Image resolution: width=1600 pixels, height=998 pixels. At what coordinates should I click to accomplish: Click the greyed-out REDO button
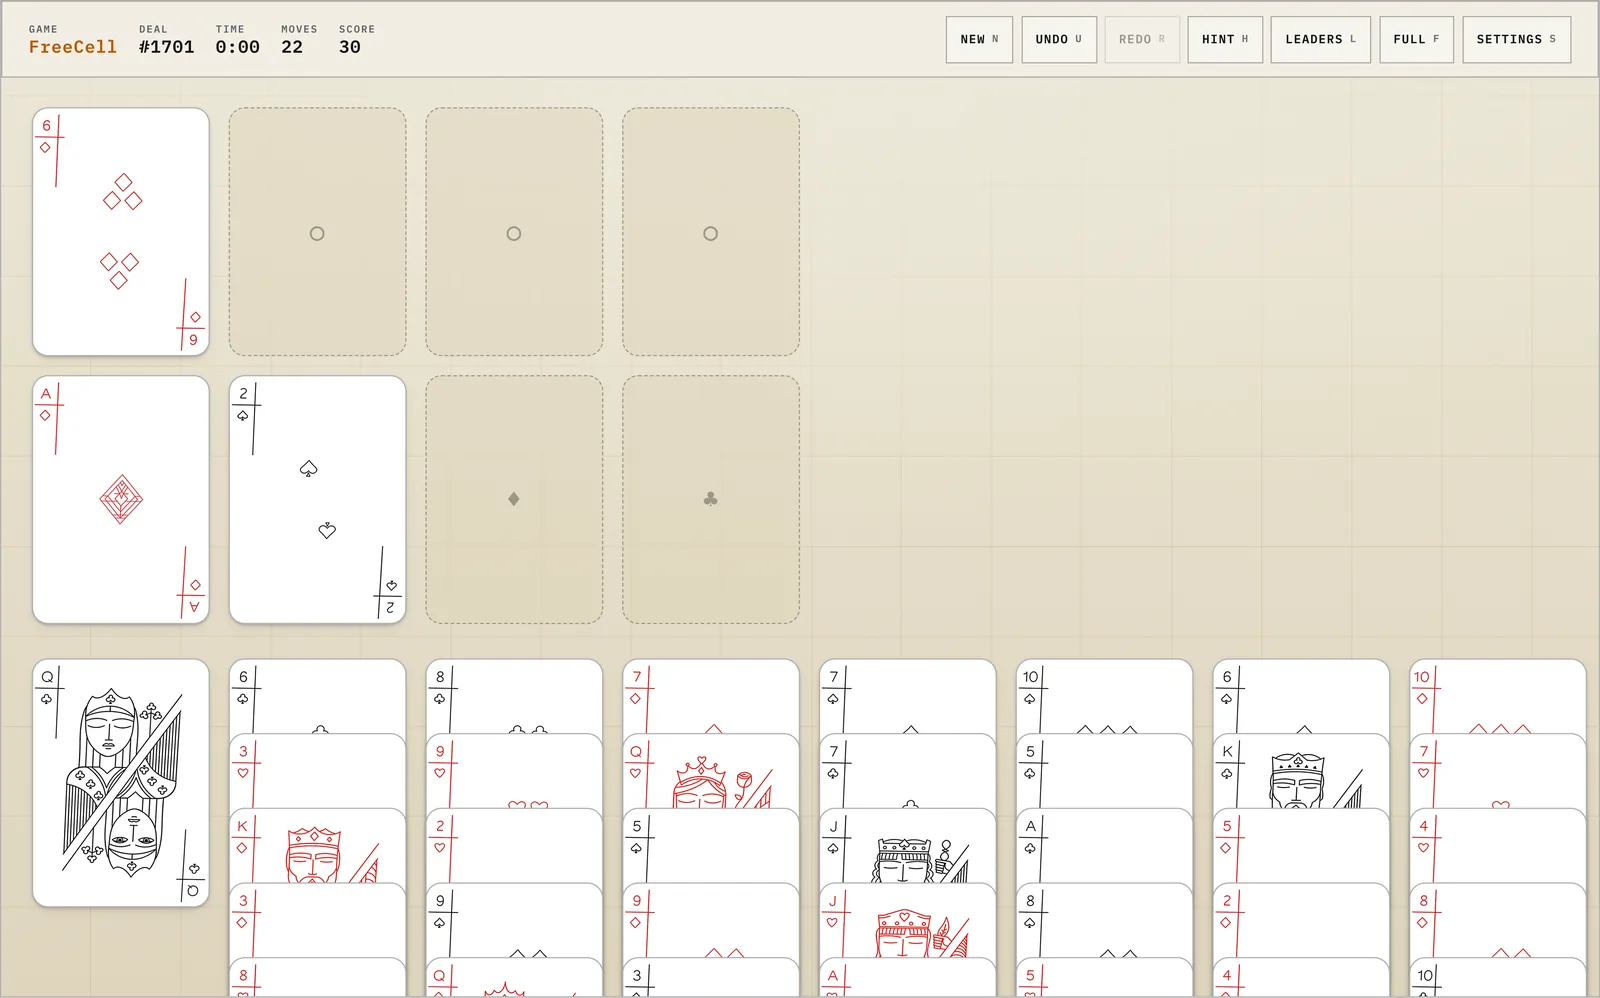tap(1142, 40)
